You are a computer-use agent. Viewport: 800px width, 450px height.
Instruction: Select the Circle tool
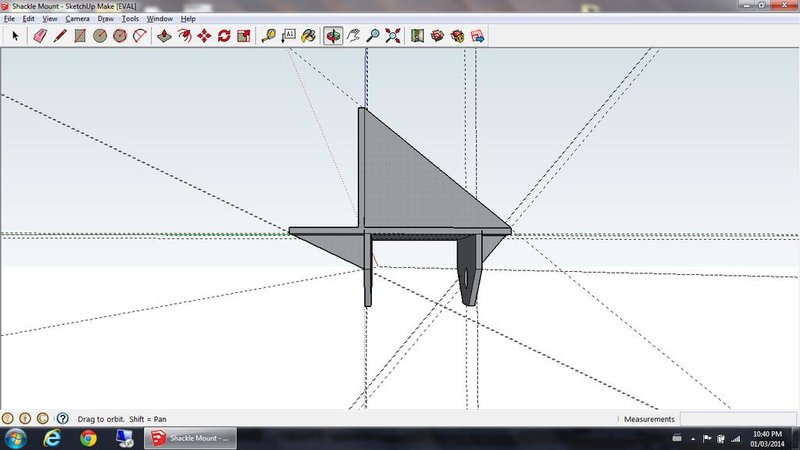click(x=100, y=36)
